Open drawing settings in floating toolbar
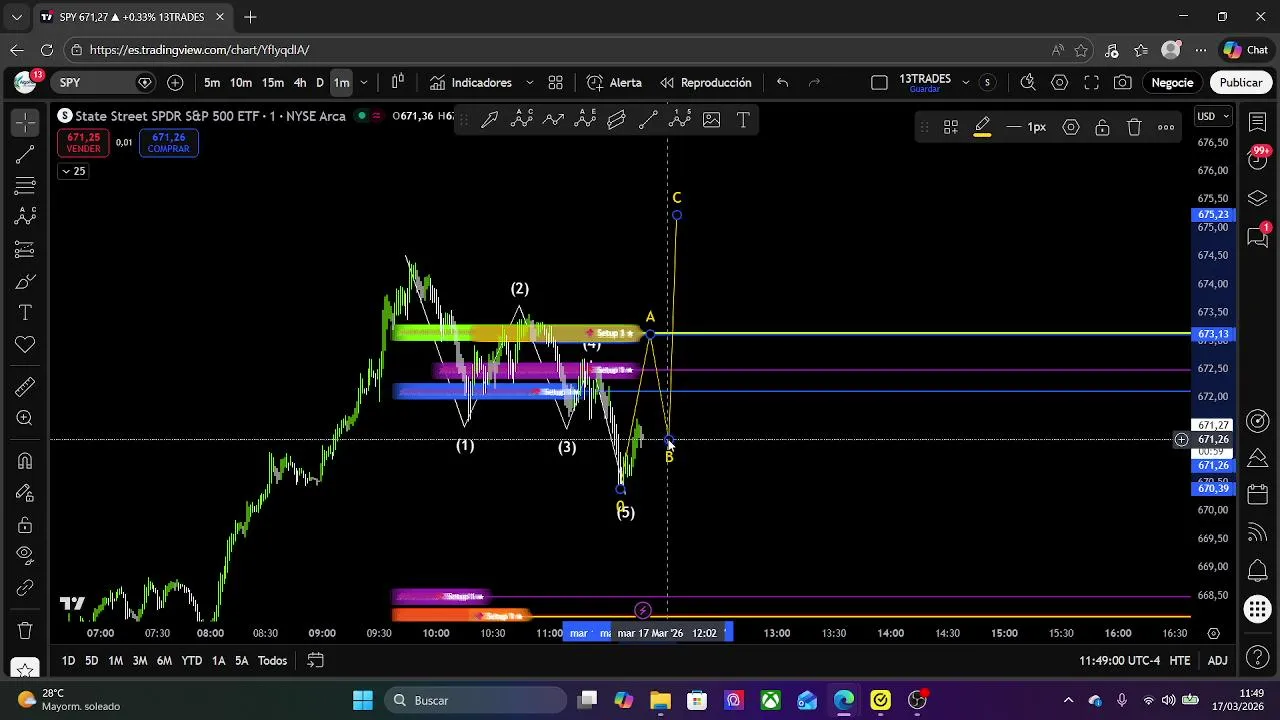The height and width of the screenshot is (720, 1280). point(1071,127)
